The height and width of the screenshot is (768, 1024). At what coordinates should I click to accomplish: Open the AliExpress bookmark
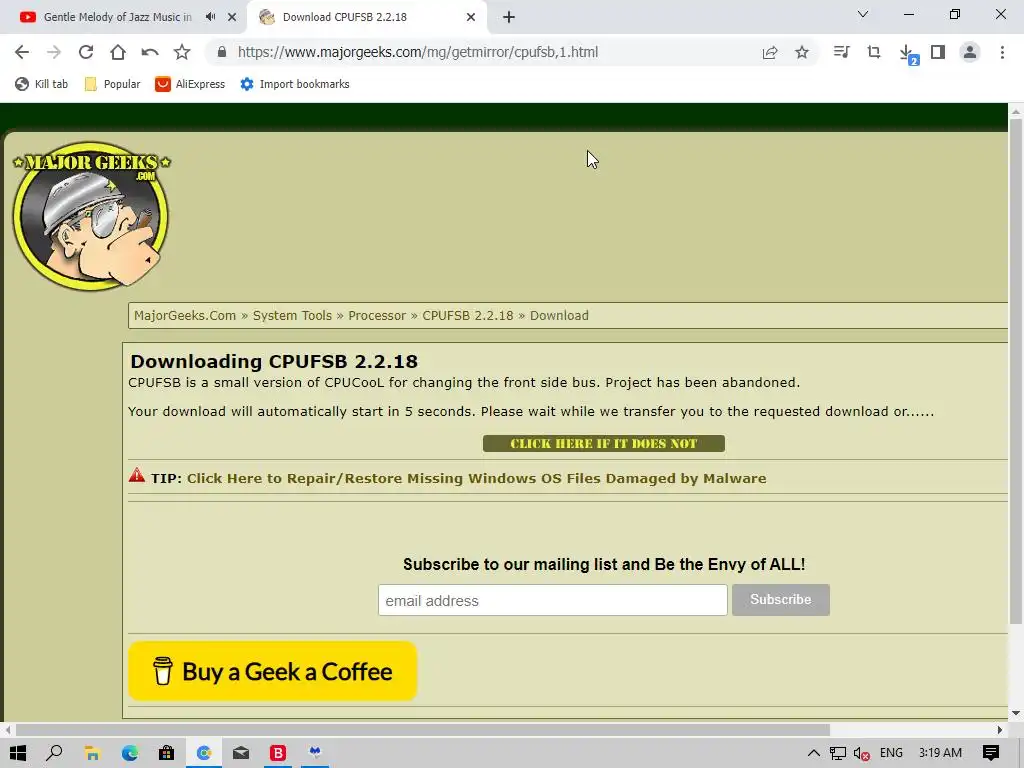190,84
